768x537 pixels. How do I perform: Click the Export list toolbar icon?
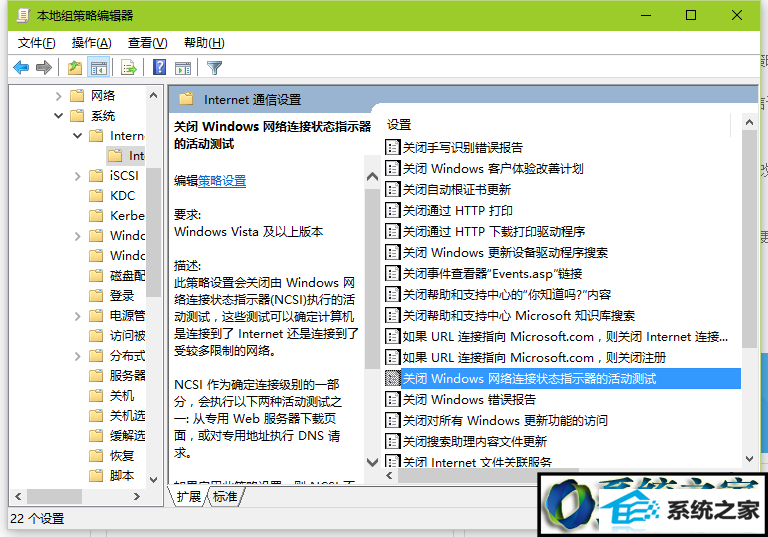[129, 68]
